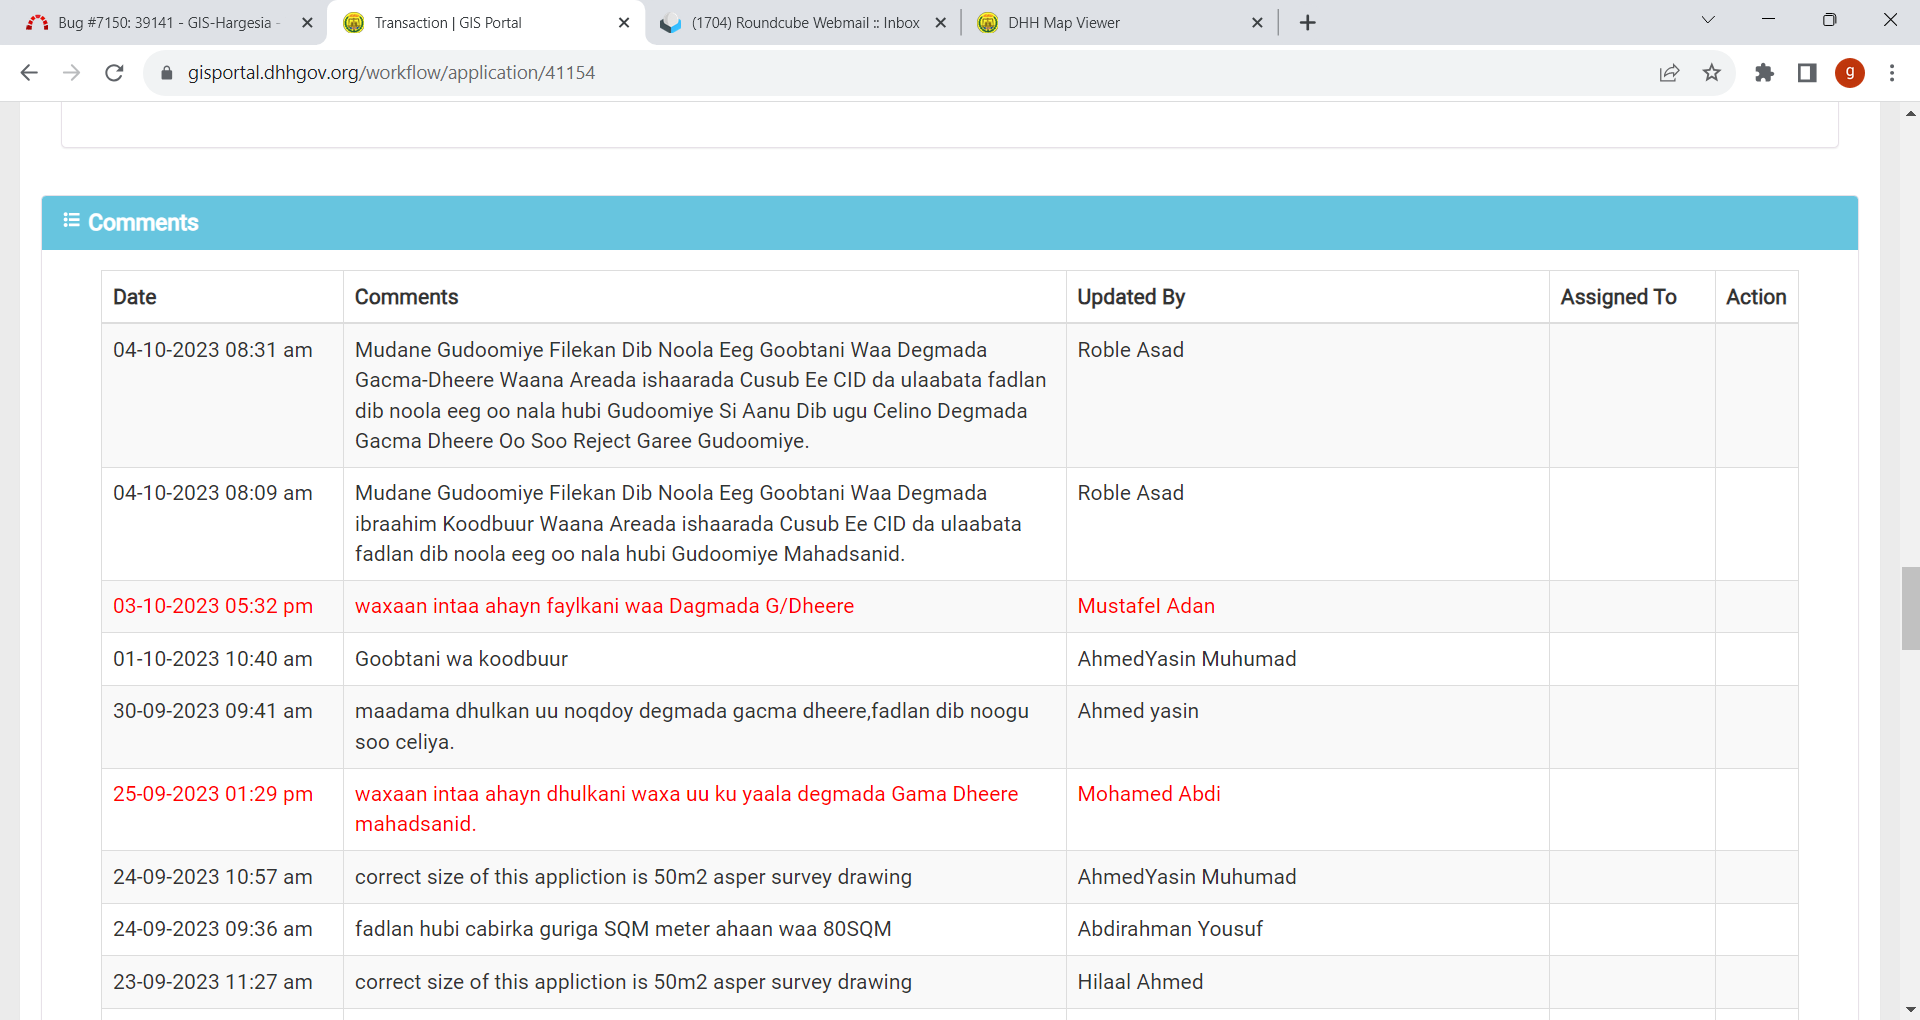The width and height of the screenshot is (1920, 1020).
Task: Click the Comments column header
Action: (406, 297)
